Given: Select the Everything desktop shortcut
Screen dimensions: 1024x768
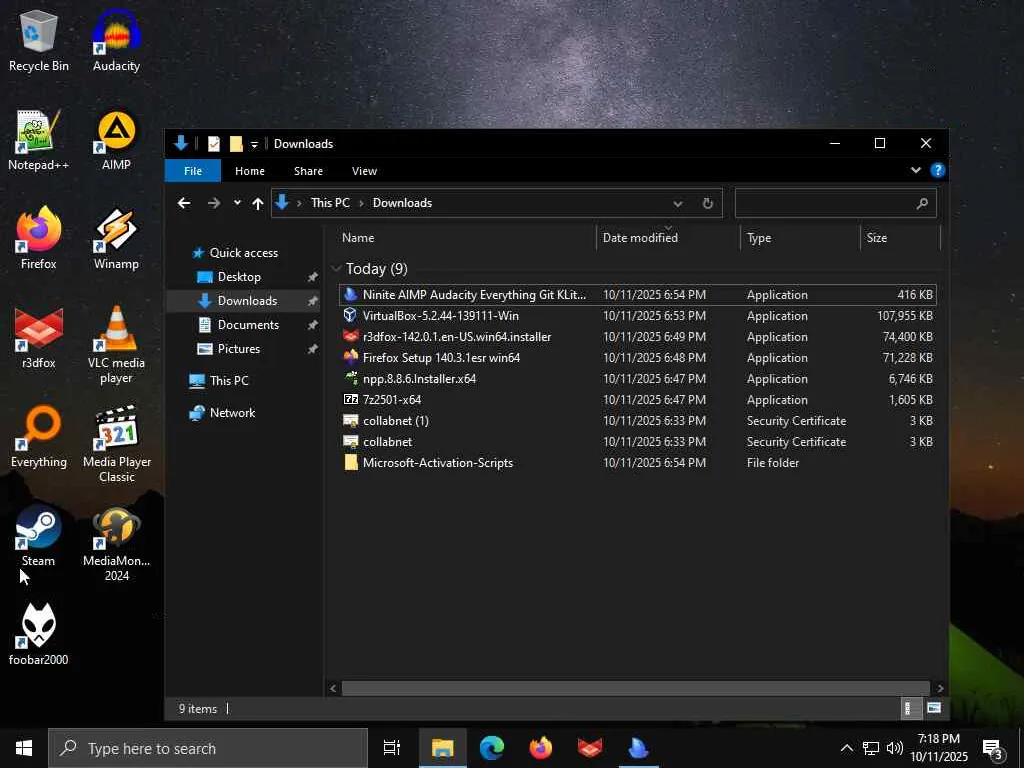Looking at the screenshot, I should click(x=39, y=437).
